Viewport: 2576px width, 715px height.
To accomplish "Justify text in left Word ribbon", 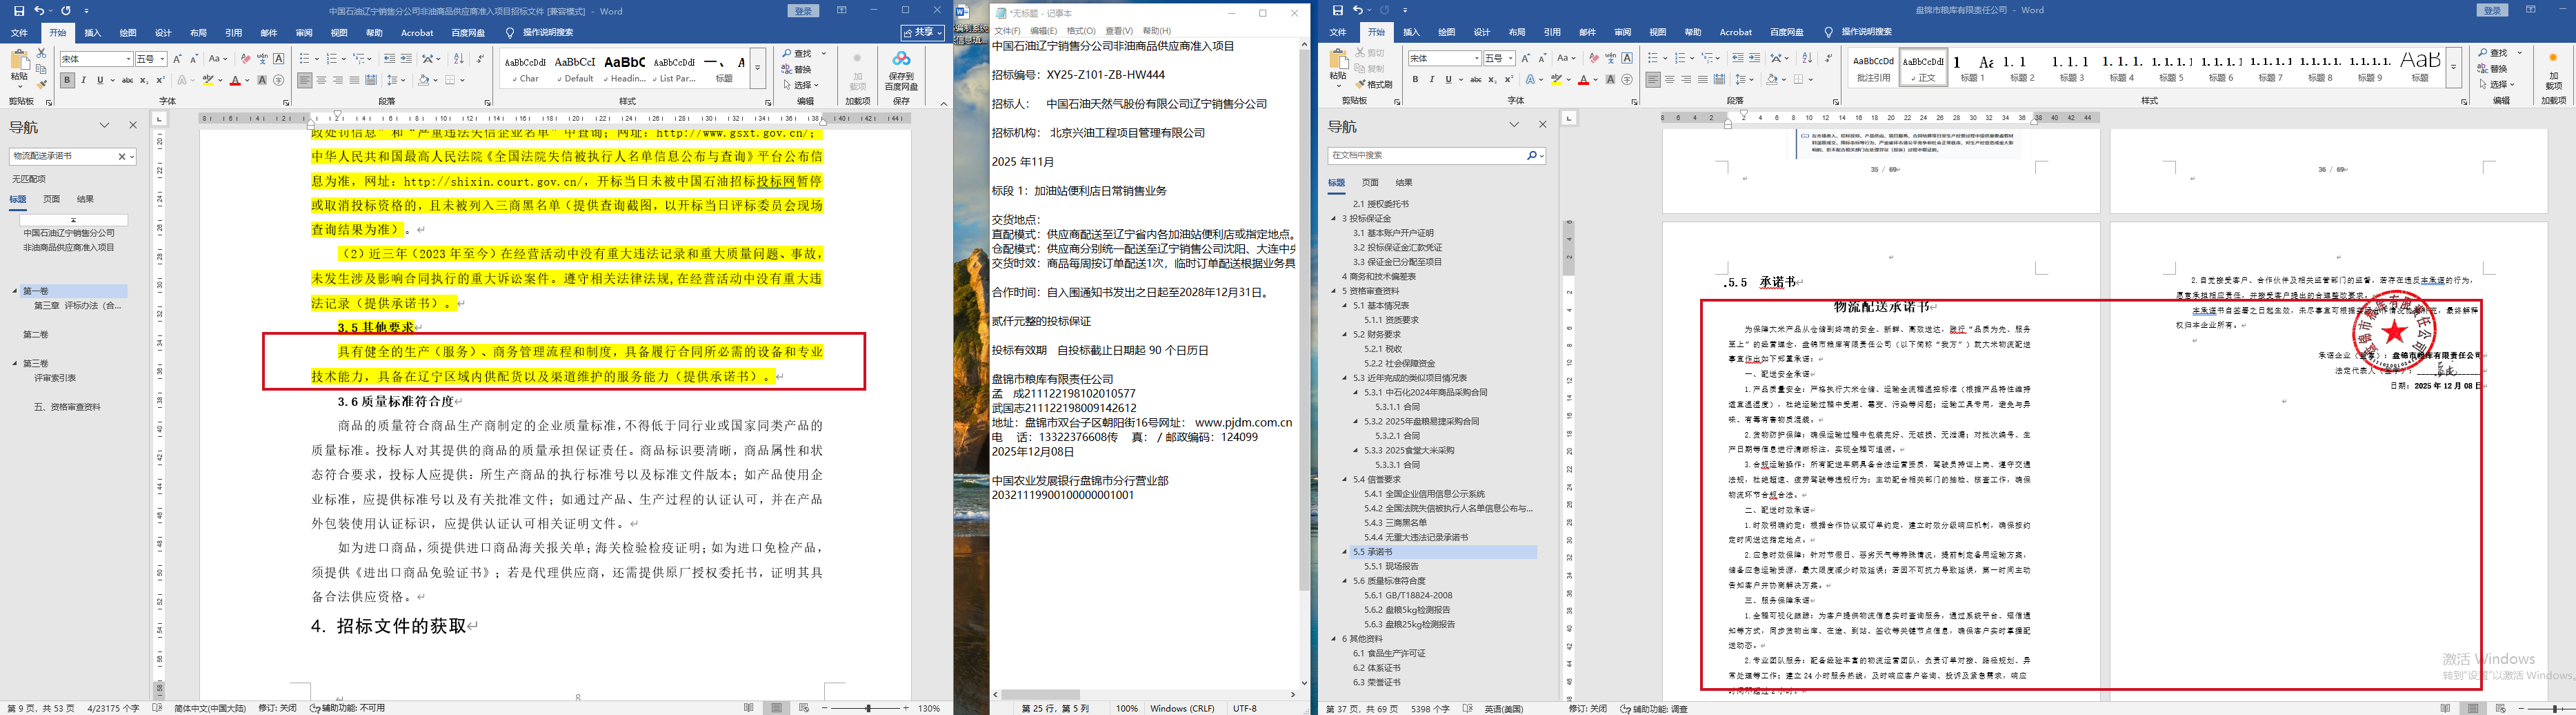I will coord(354,80).
